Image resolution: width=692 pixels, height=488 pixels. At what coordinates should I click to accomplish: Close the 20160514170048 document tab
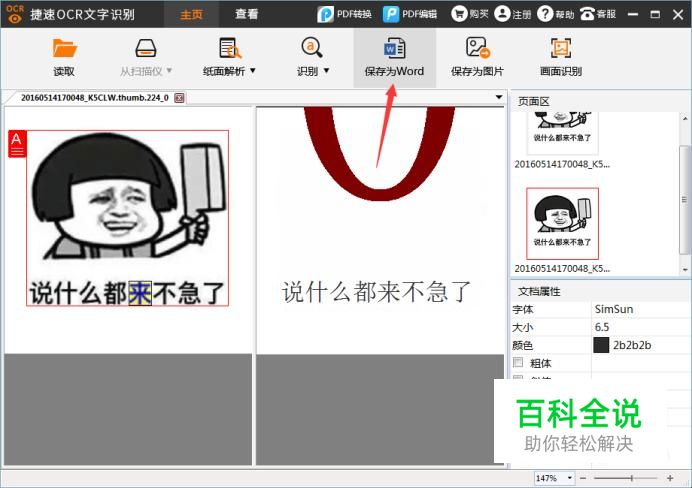point(179,98)
